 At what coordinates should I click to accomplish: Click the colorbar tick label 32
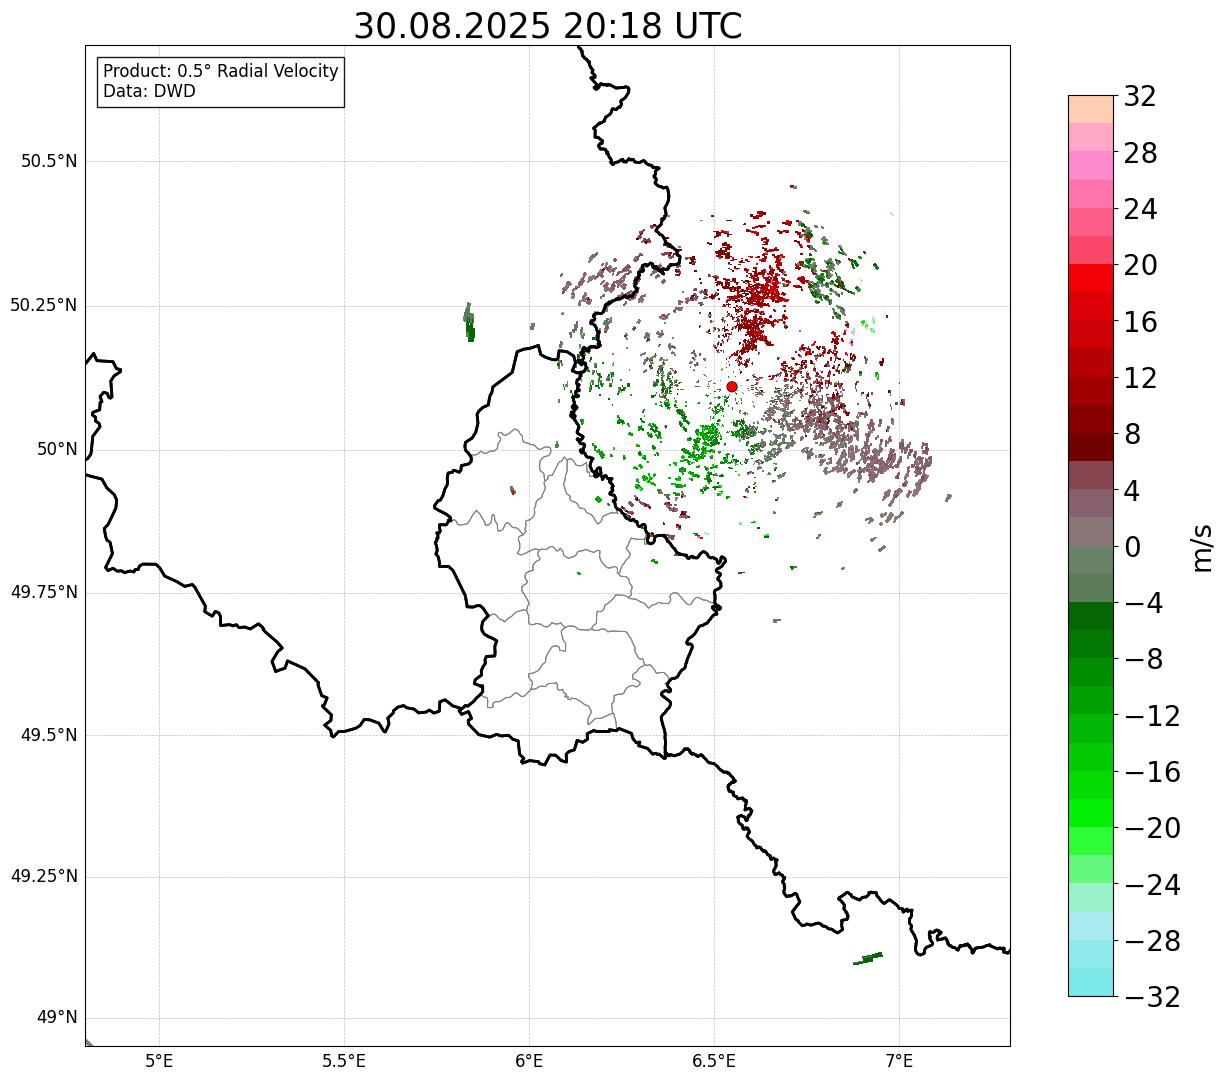(1140, 97)
